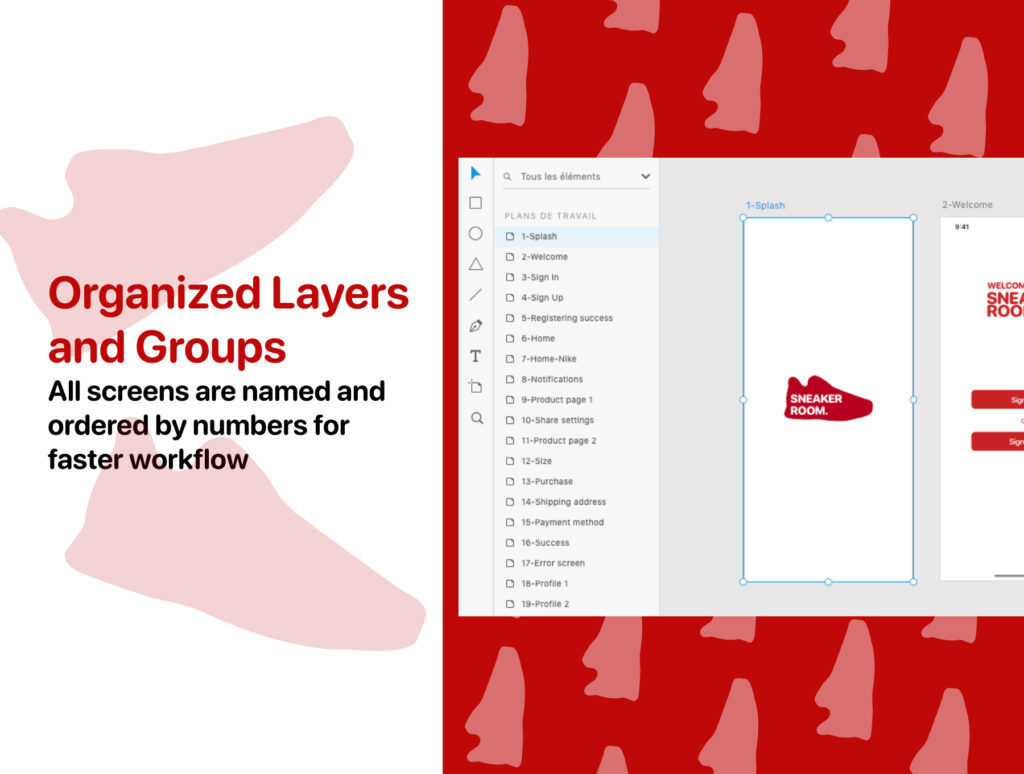This screenshot has width=1024, height=774.
Task: Select the 2-Welcome artboard layer
Action: click(x=576, y=257)
